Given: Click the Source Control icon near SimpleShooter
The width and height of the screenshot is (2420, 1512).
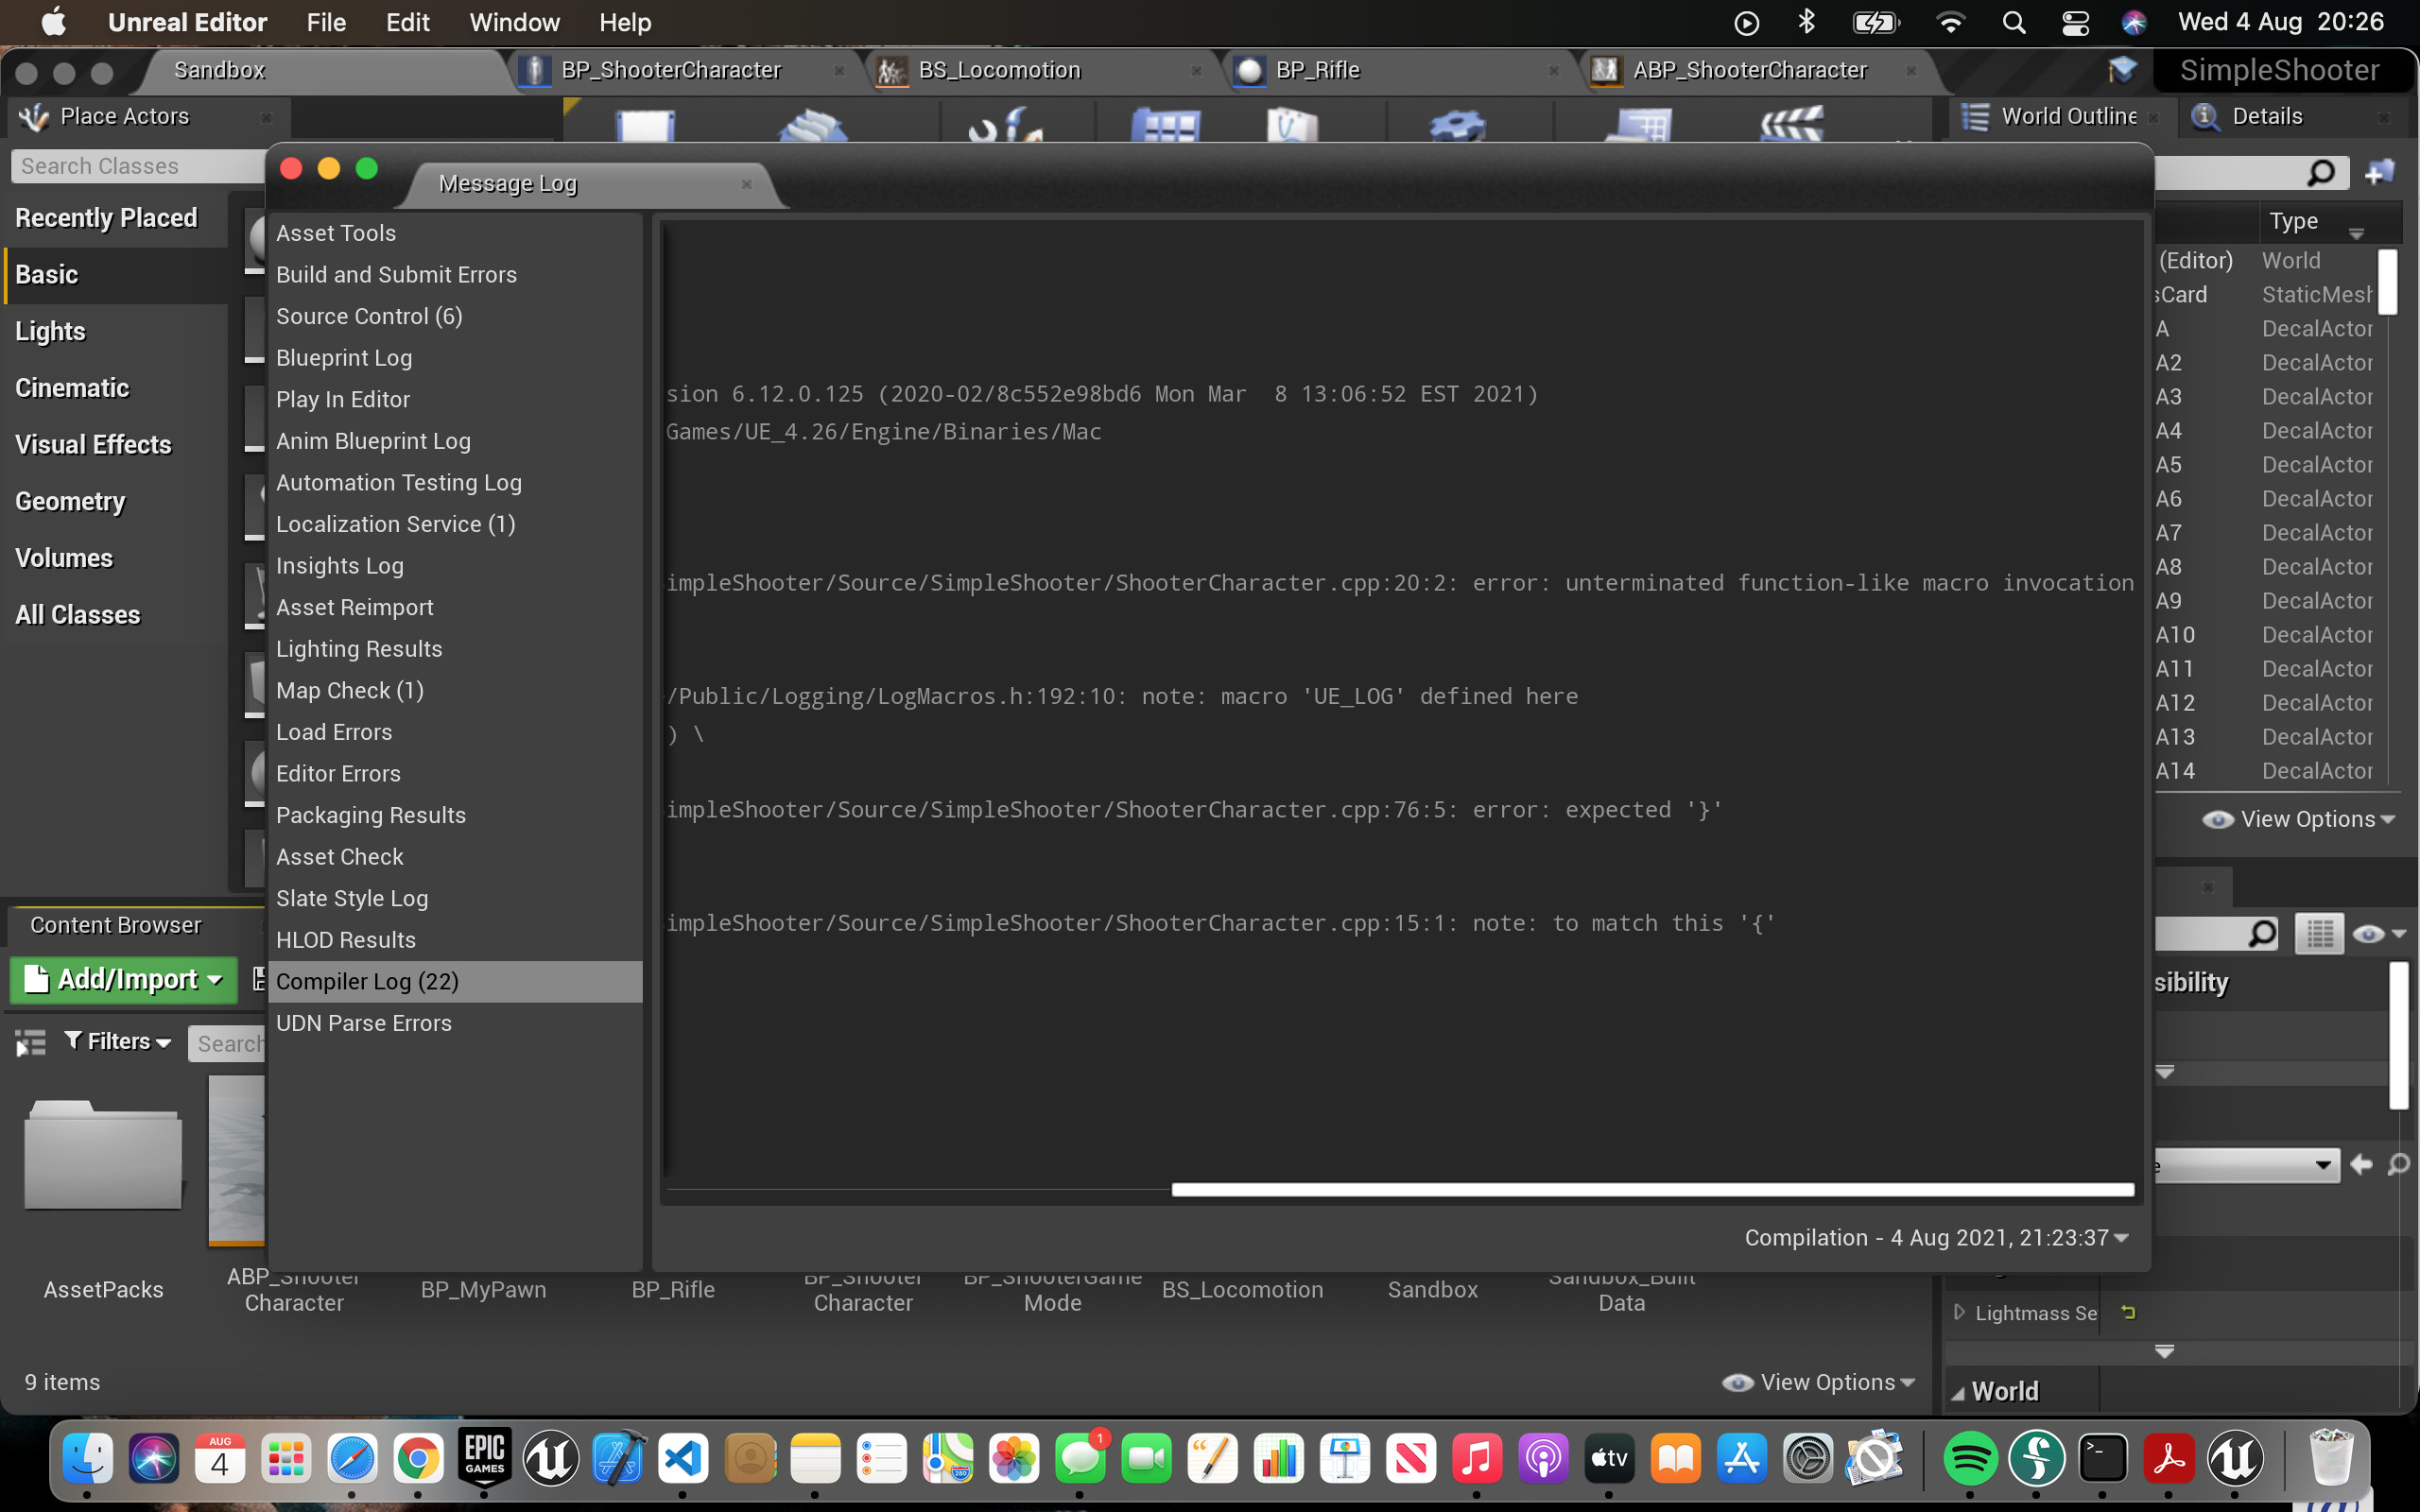Looking at the screenshot, I should point(2122,70).
